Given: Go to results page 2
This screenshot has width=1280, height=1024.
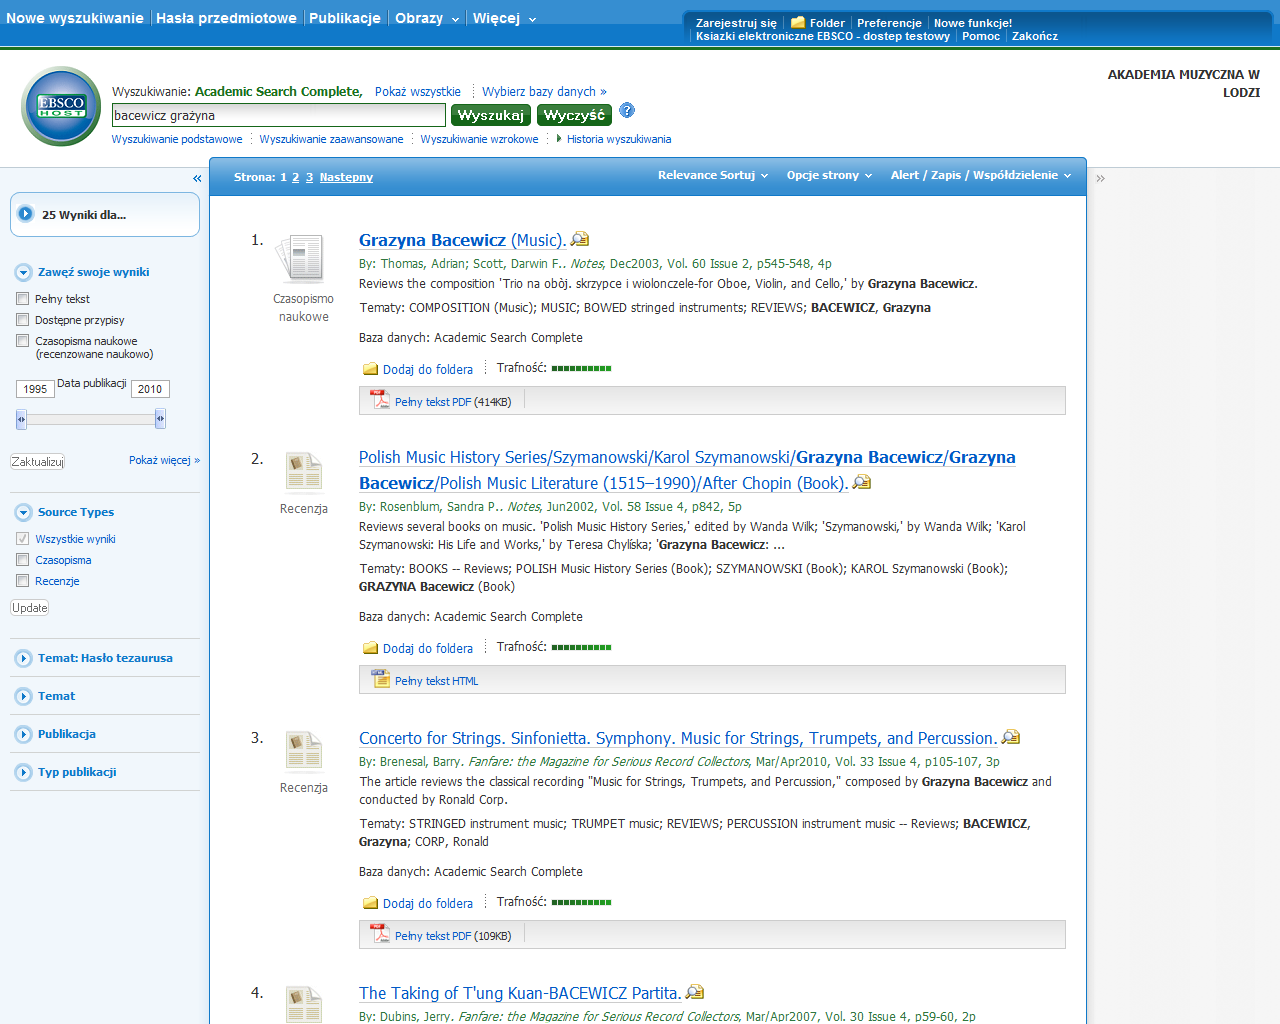Looking at the screenshot, I should pyautogui.click(x=296, y=177).
